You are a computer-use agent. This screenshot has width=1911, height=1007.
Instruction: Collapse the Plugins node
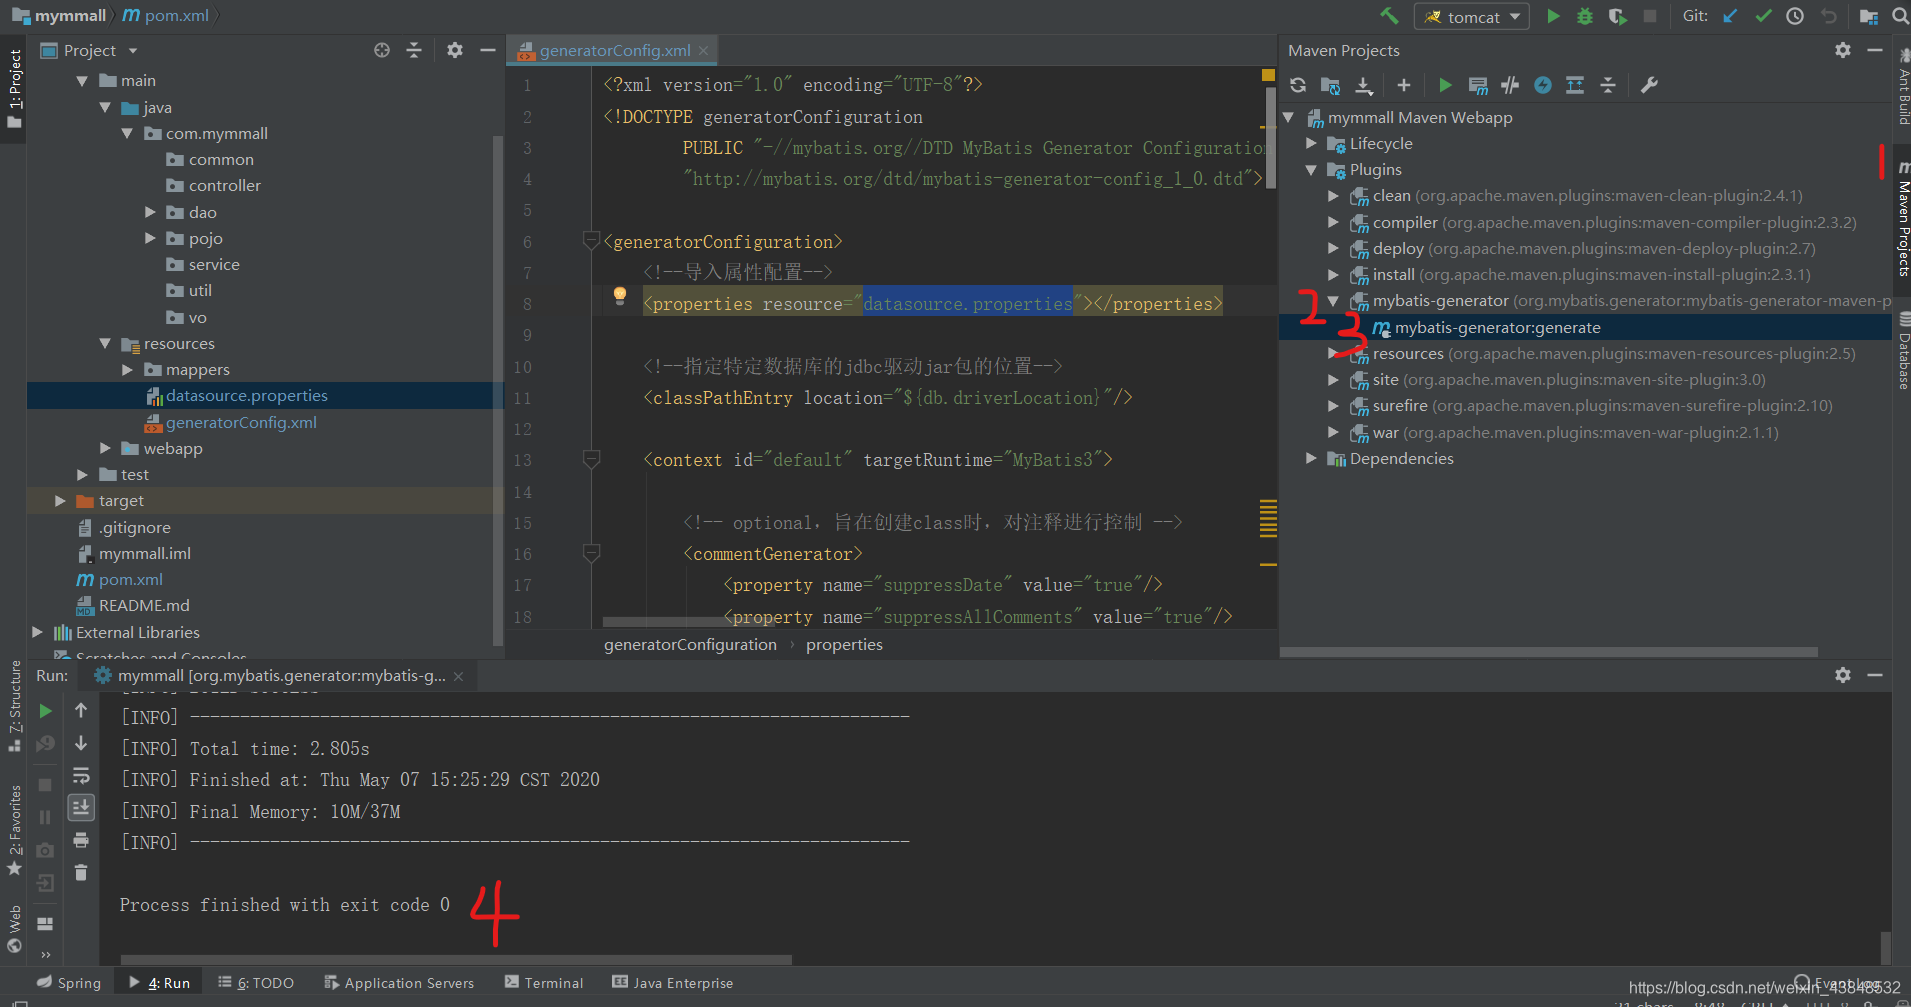1311,170
